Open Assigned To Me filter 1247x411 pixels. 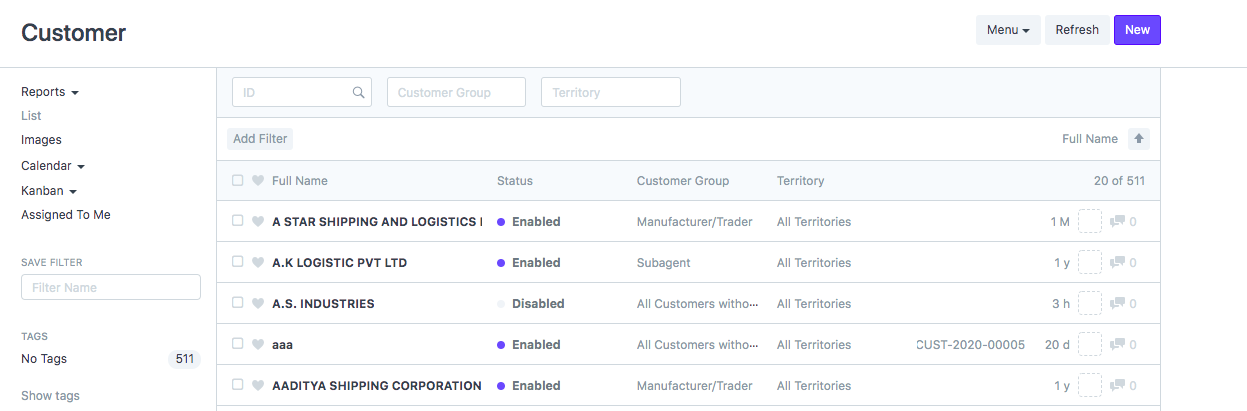[x=66, y=214]
